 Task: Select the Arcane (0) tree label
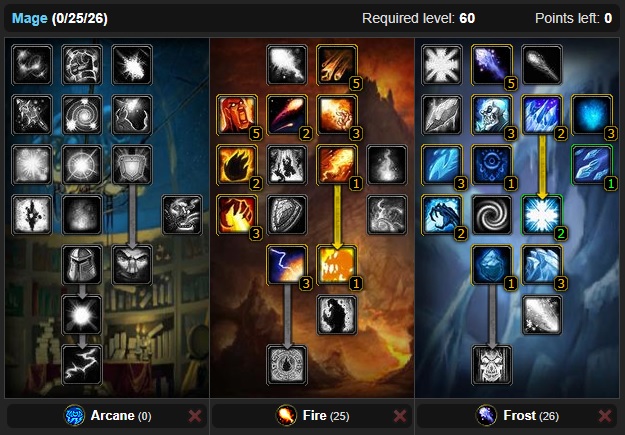121,415
